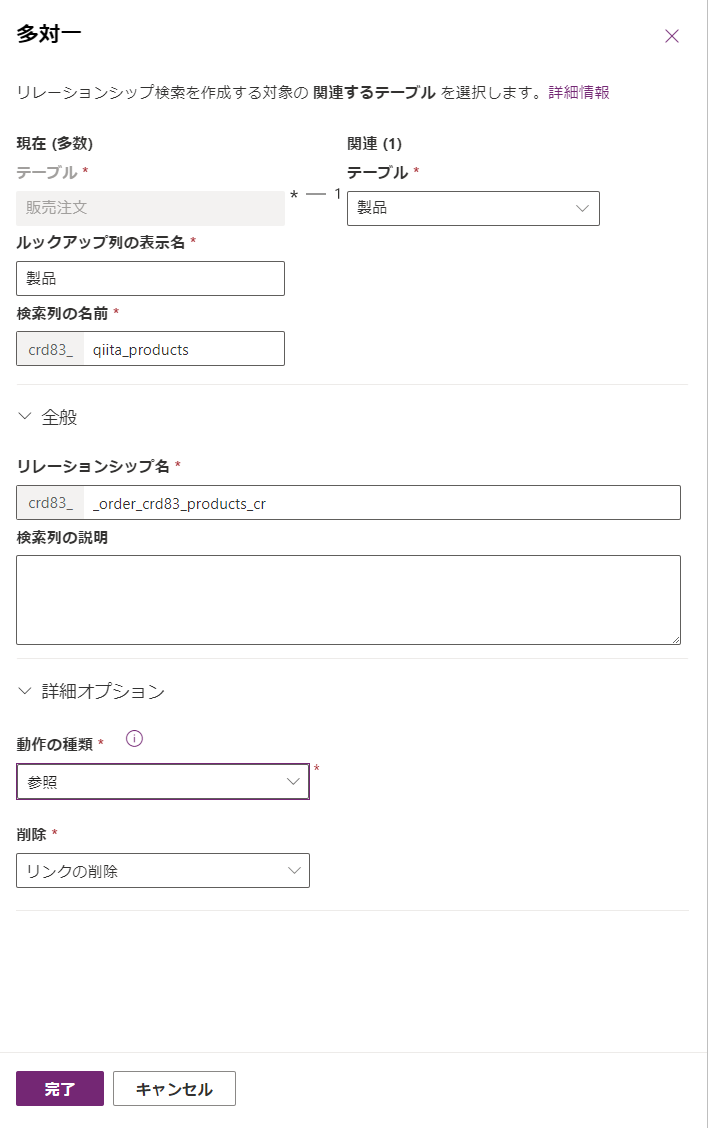Open the 動作の種類 dropdown showing 参照
Screen dimensions: 708x1128
tap(160, 781)
